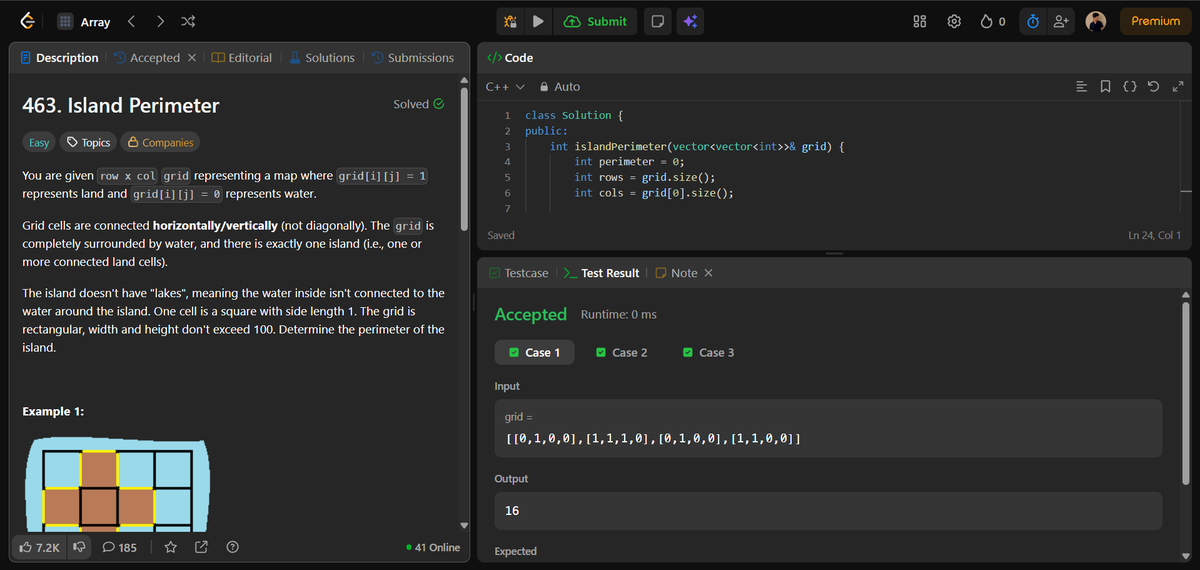1200x570 pixels.
Task: Close the Note tab
Action: coord(708,273)
